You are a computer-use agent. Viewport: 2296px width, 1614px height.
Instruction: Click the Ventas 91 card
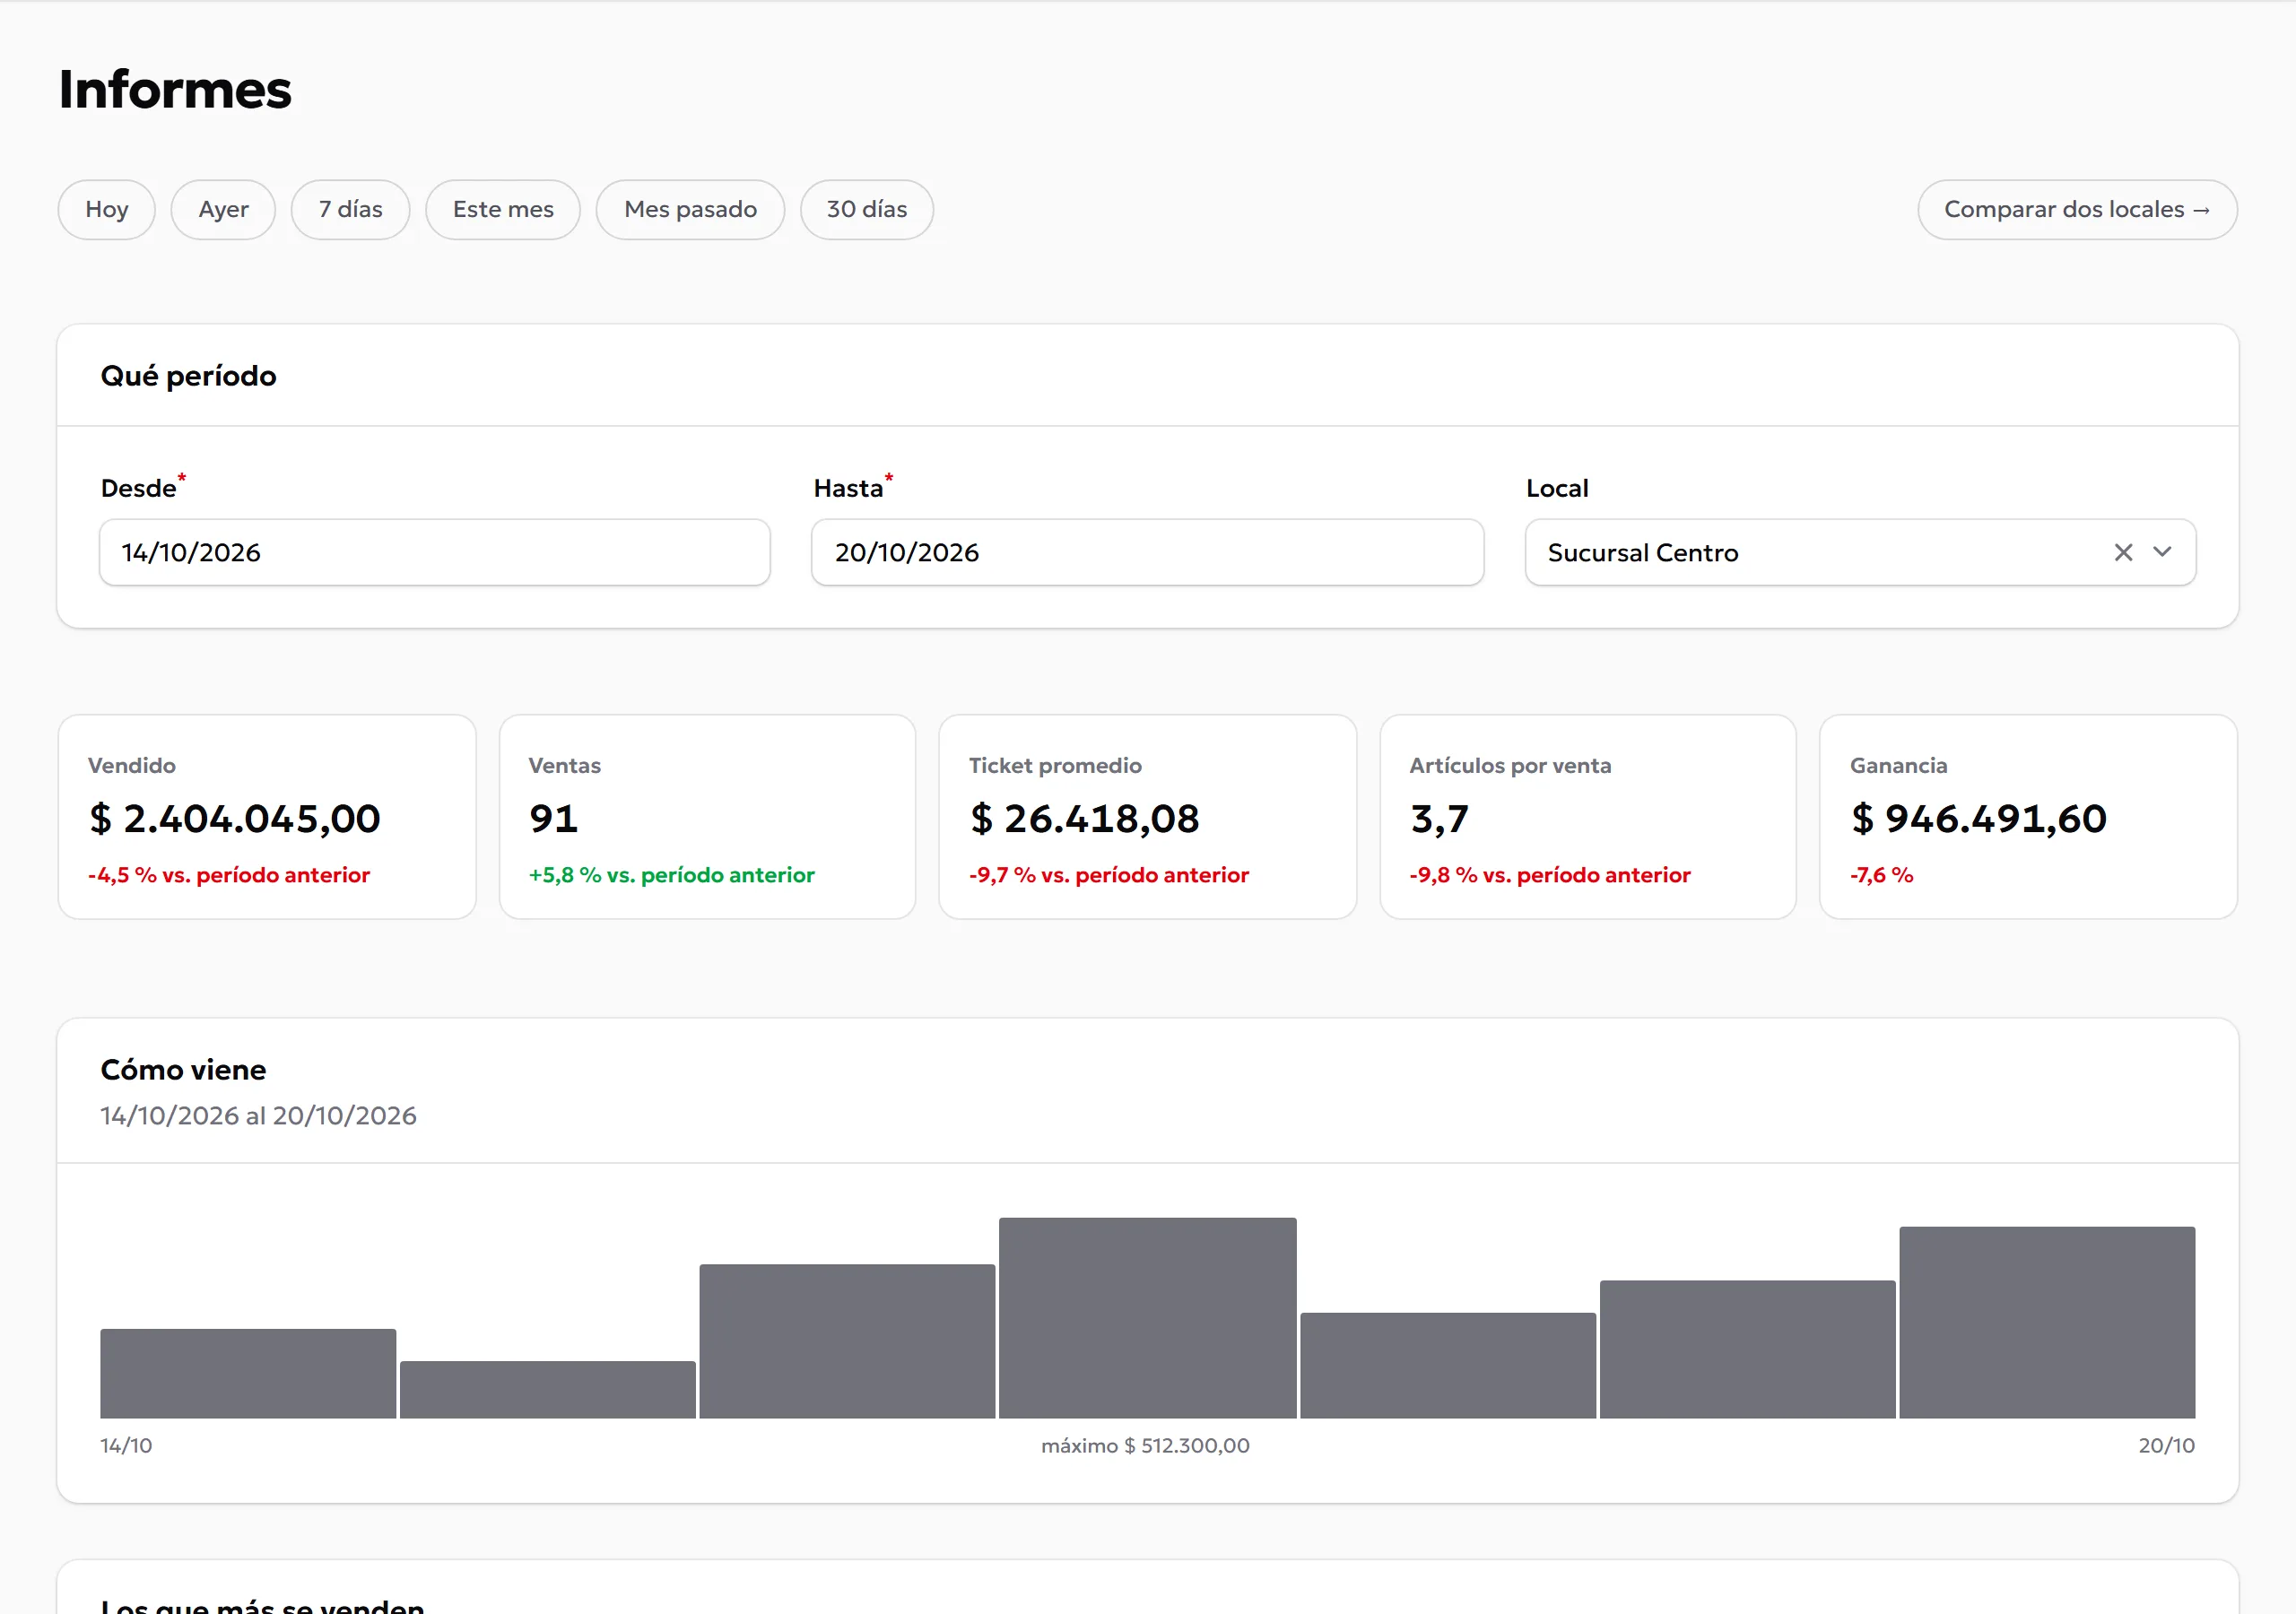(707, 817)
